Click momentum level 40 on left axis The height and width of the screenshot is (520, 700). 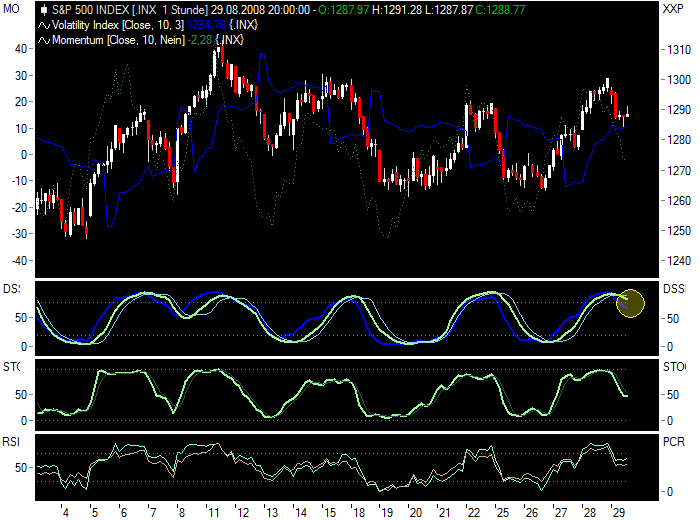[21, 49]
